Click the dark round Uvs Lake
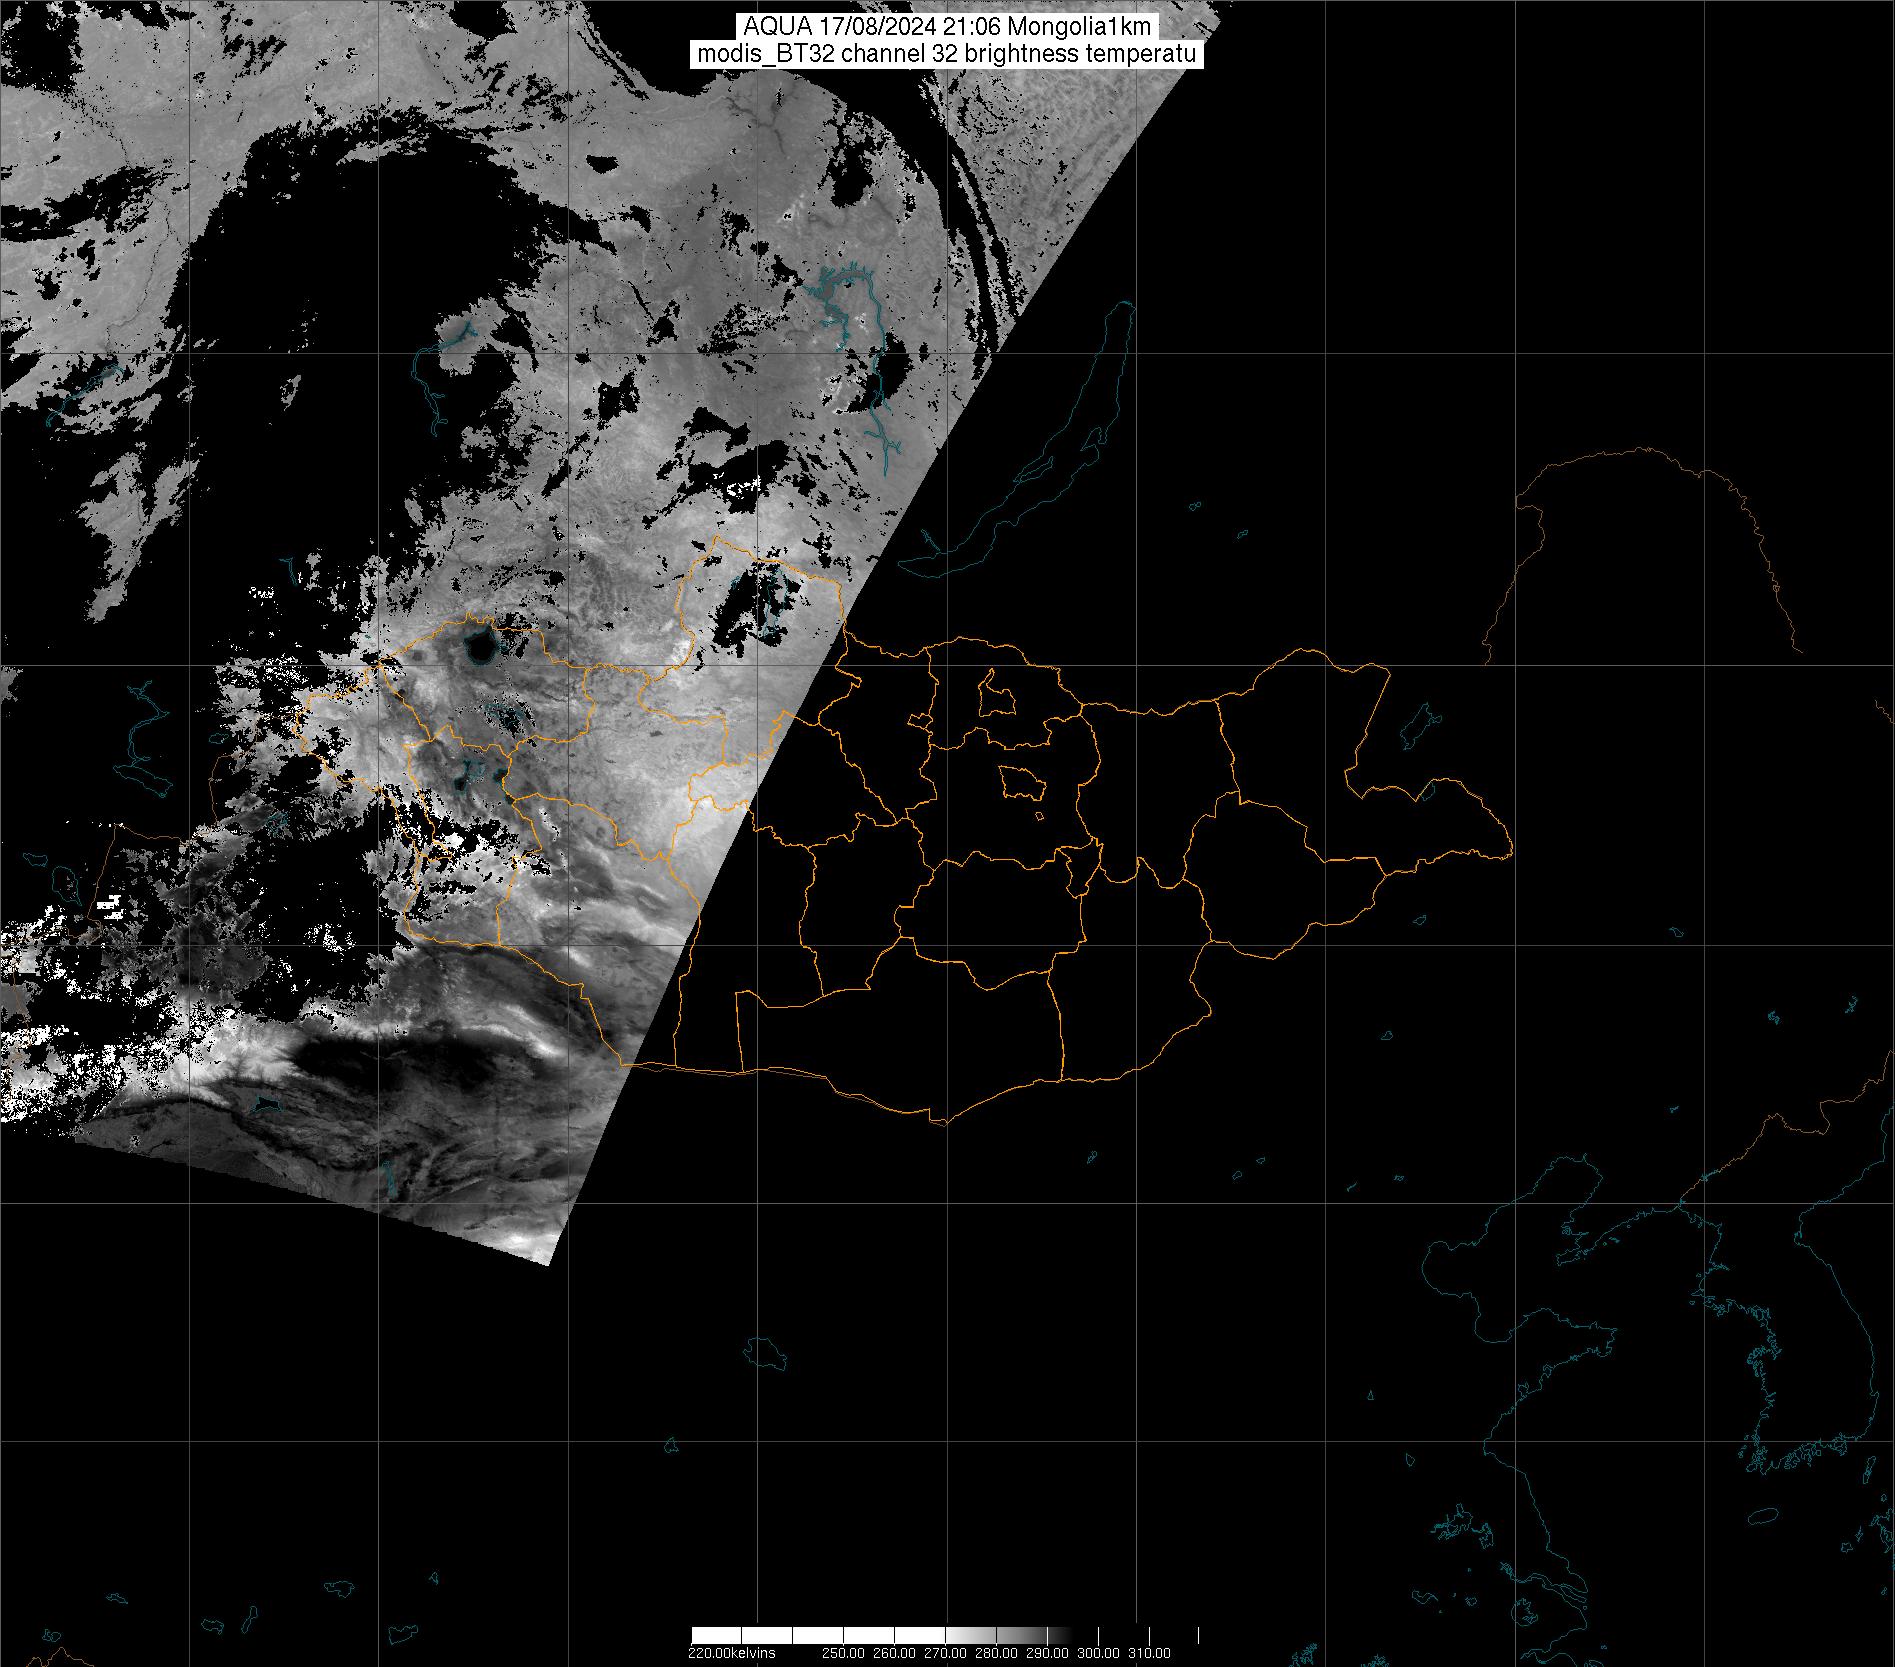The width and height of the screenshot is (1895, 1667). coord(481,647)
